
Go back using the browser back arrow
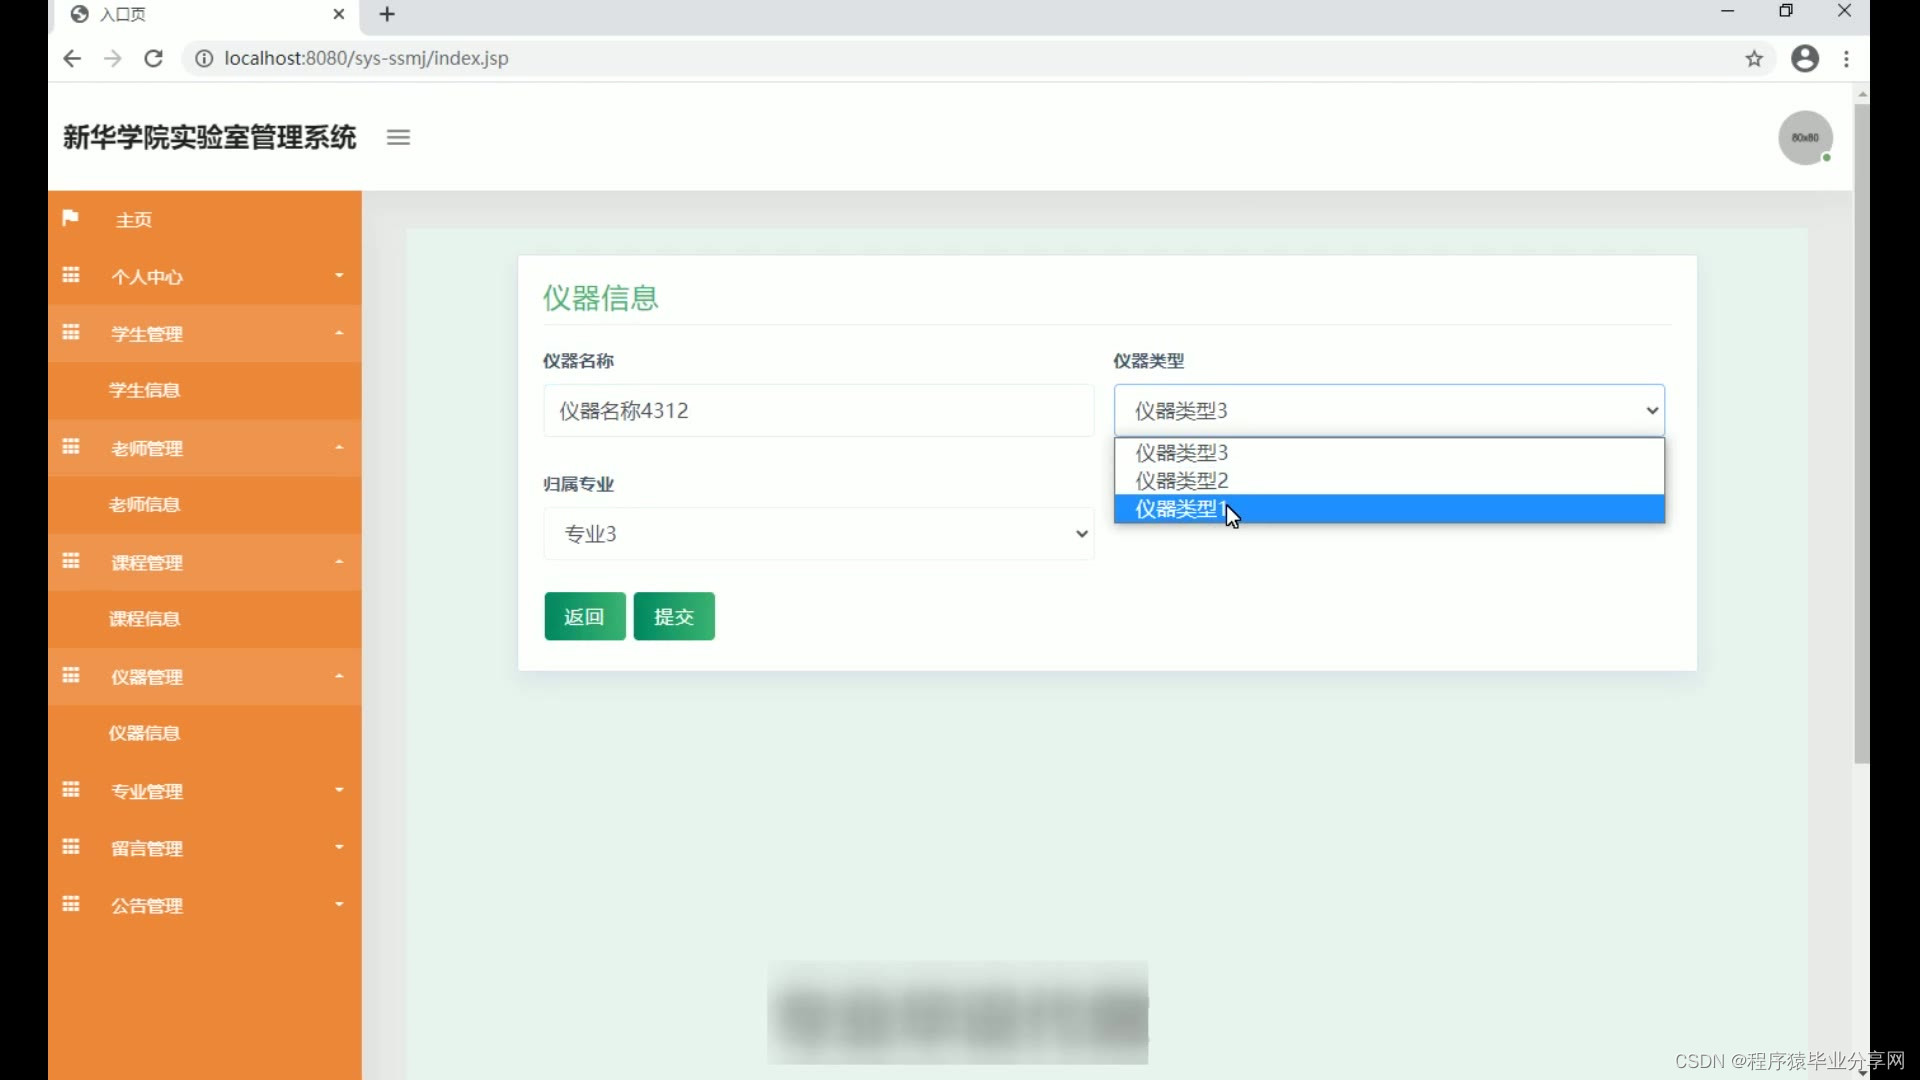pos(72,59)
